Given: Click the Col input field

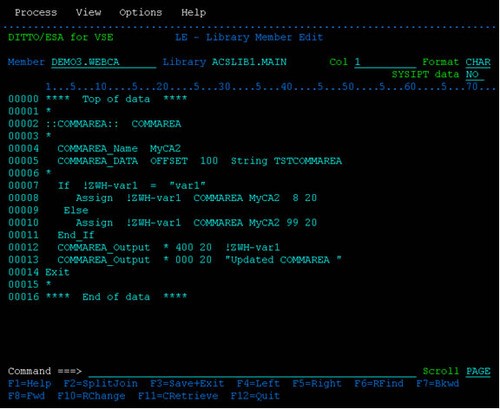Looking at the screenshot, I should coord(385,62).
